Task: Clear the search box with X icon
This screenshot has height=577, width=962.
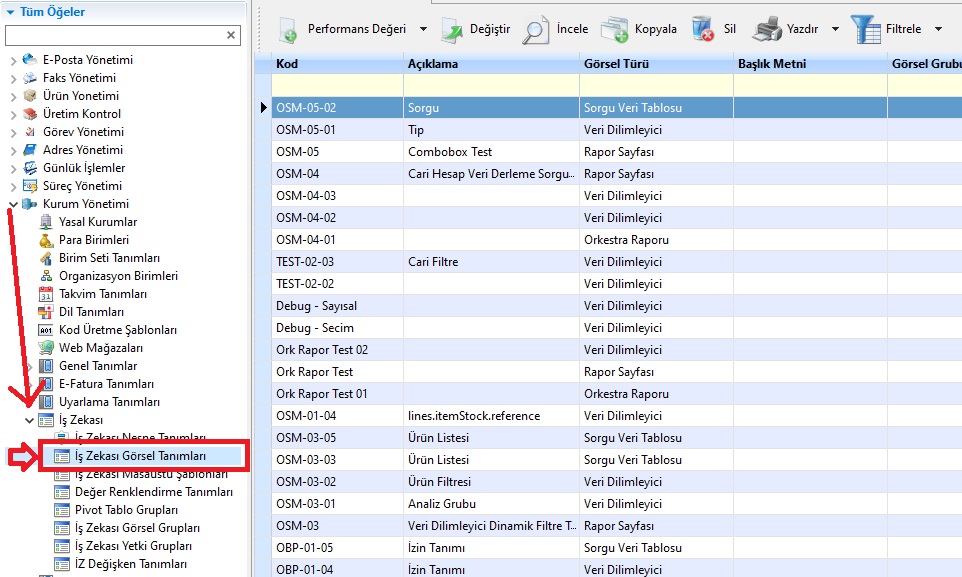Action: click(231, 36)
